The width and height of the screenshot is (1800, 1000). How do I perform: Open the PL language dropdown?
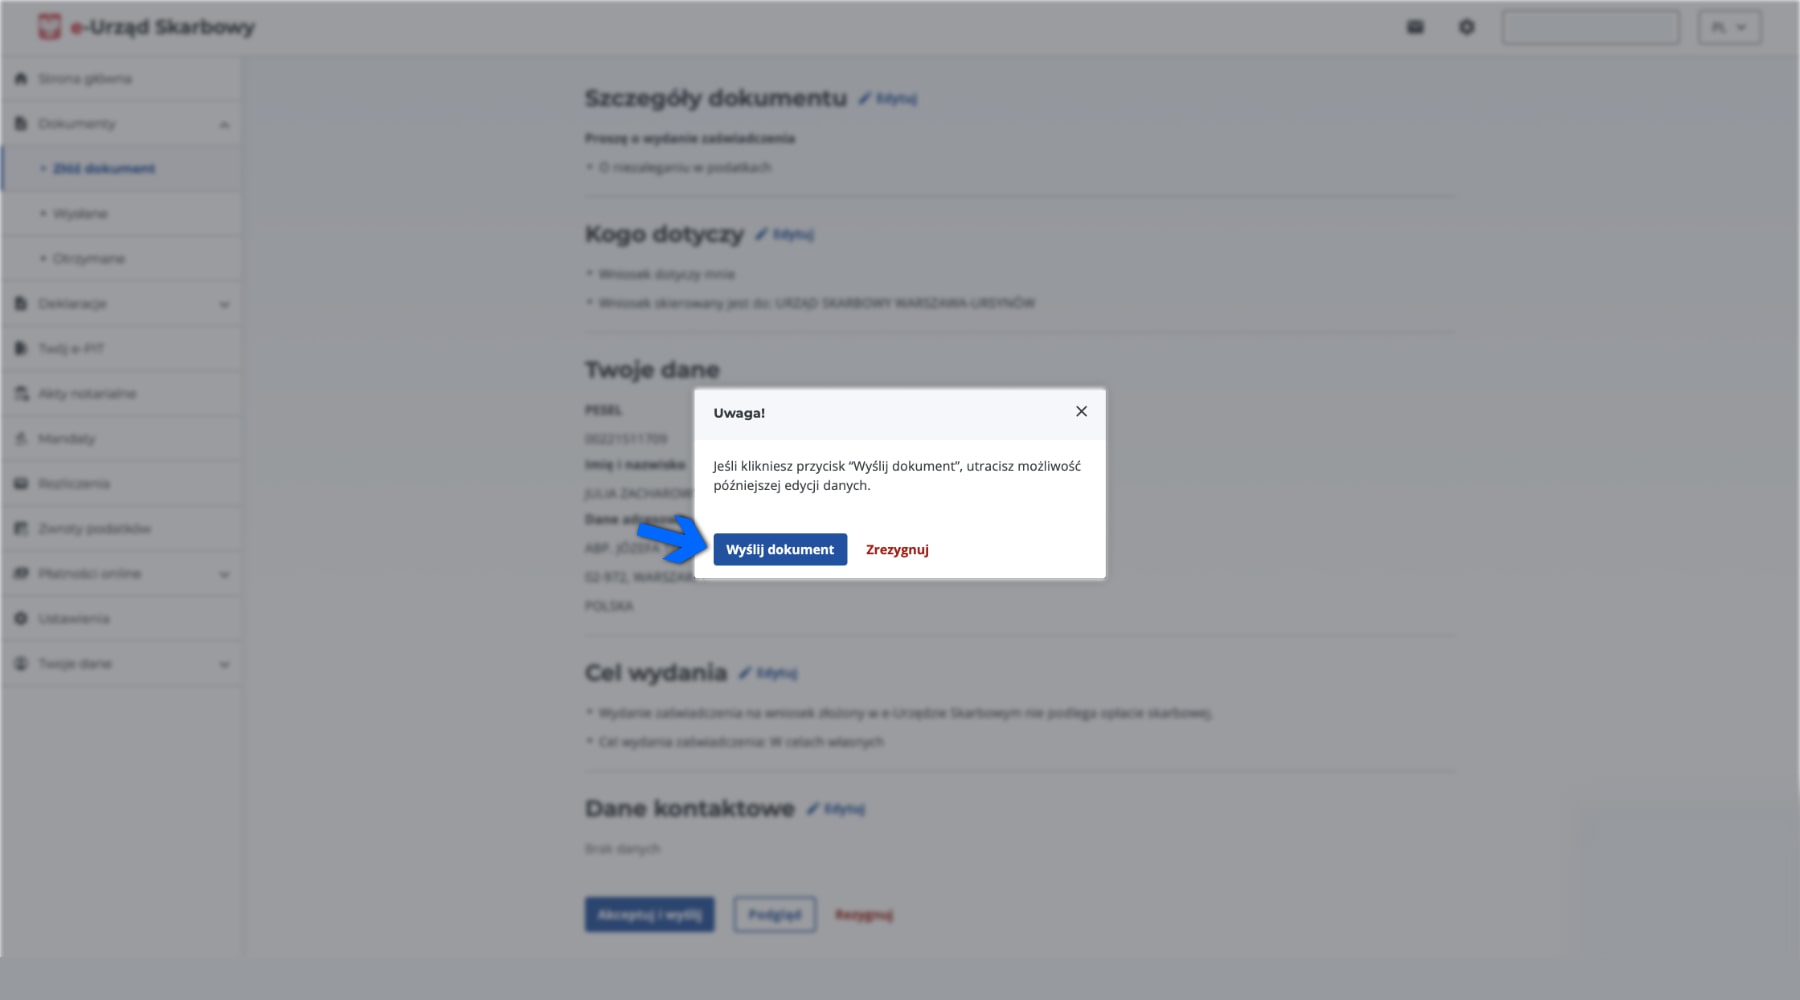pos(1730,27)
